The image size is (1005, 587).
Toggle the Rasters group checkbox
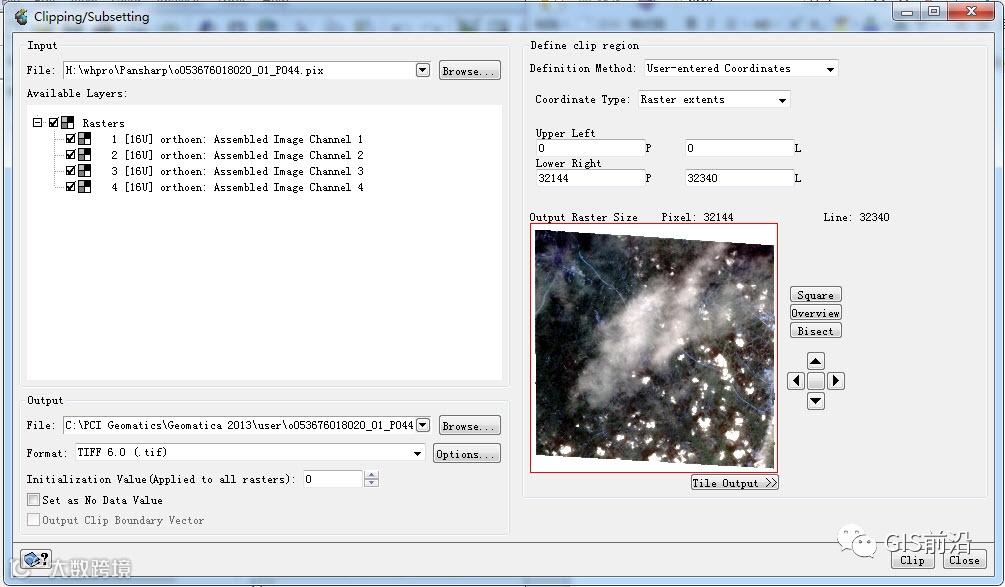[53, 122]
